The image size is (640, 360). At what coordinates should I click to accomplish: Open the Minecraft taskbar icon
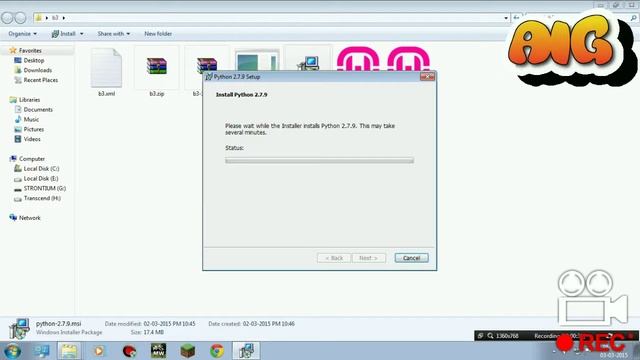click(x=188, y=351)
